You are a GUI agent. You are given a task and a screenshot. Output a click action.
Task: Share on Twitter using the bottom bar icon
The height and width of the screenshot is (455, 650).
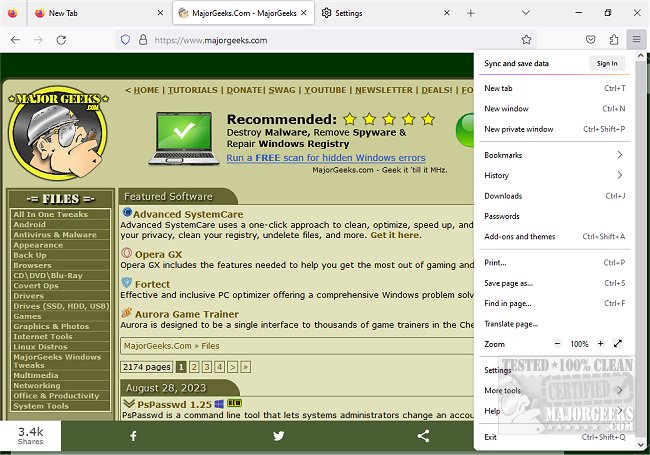tap(279, 436)
